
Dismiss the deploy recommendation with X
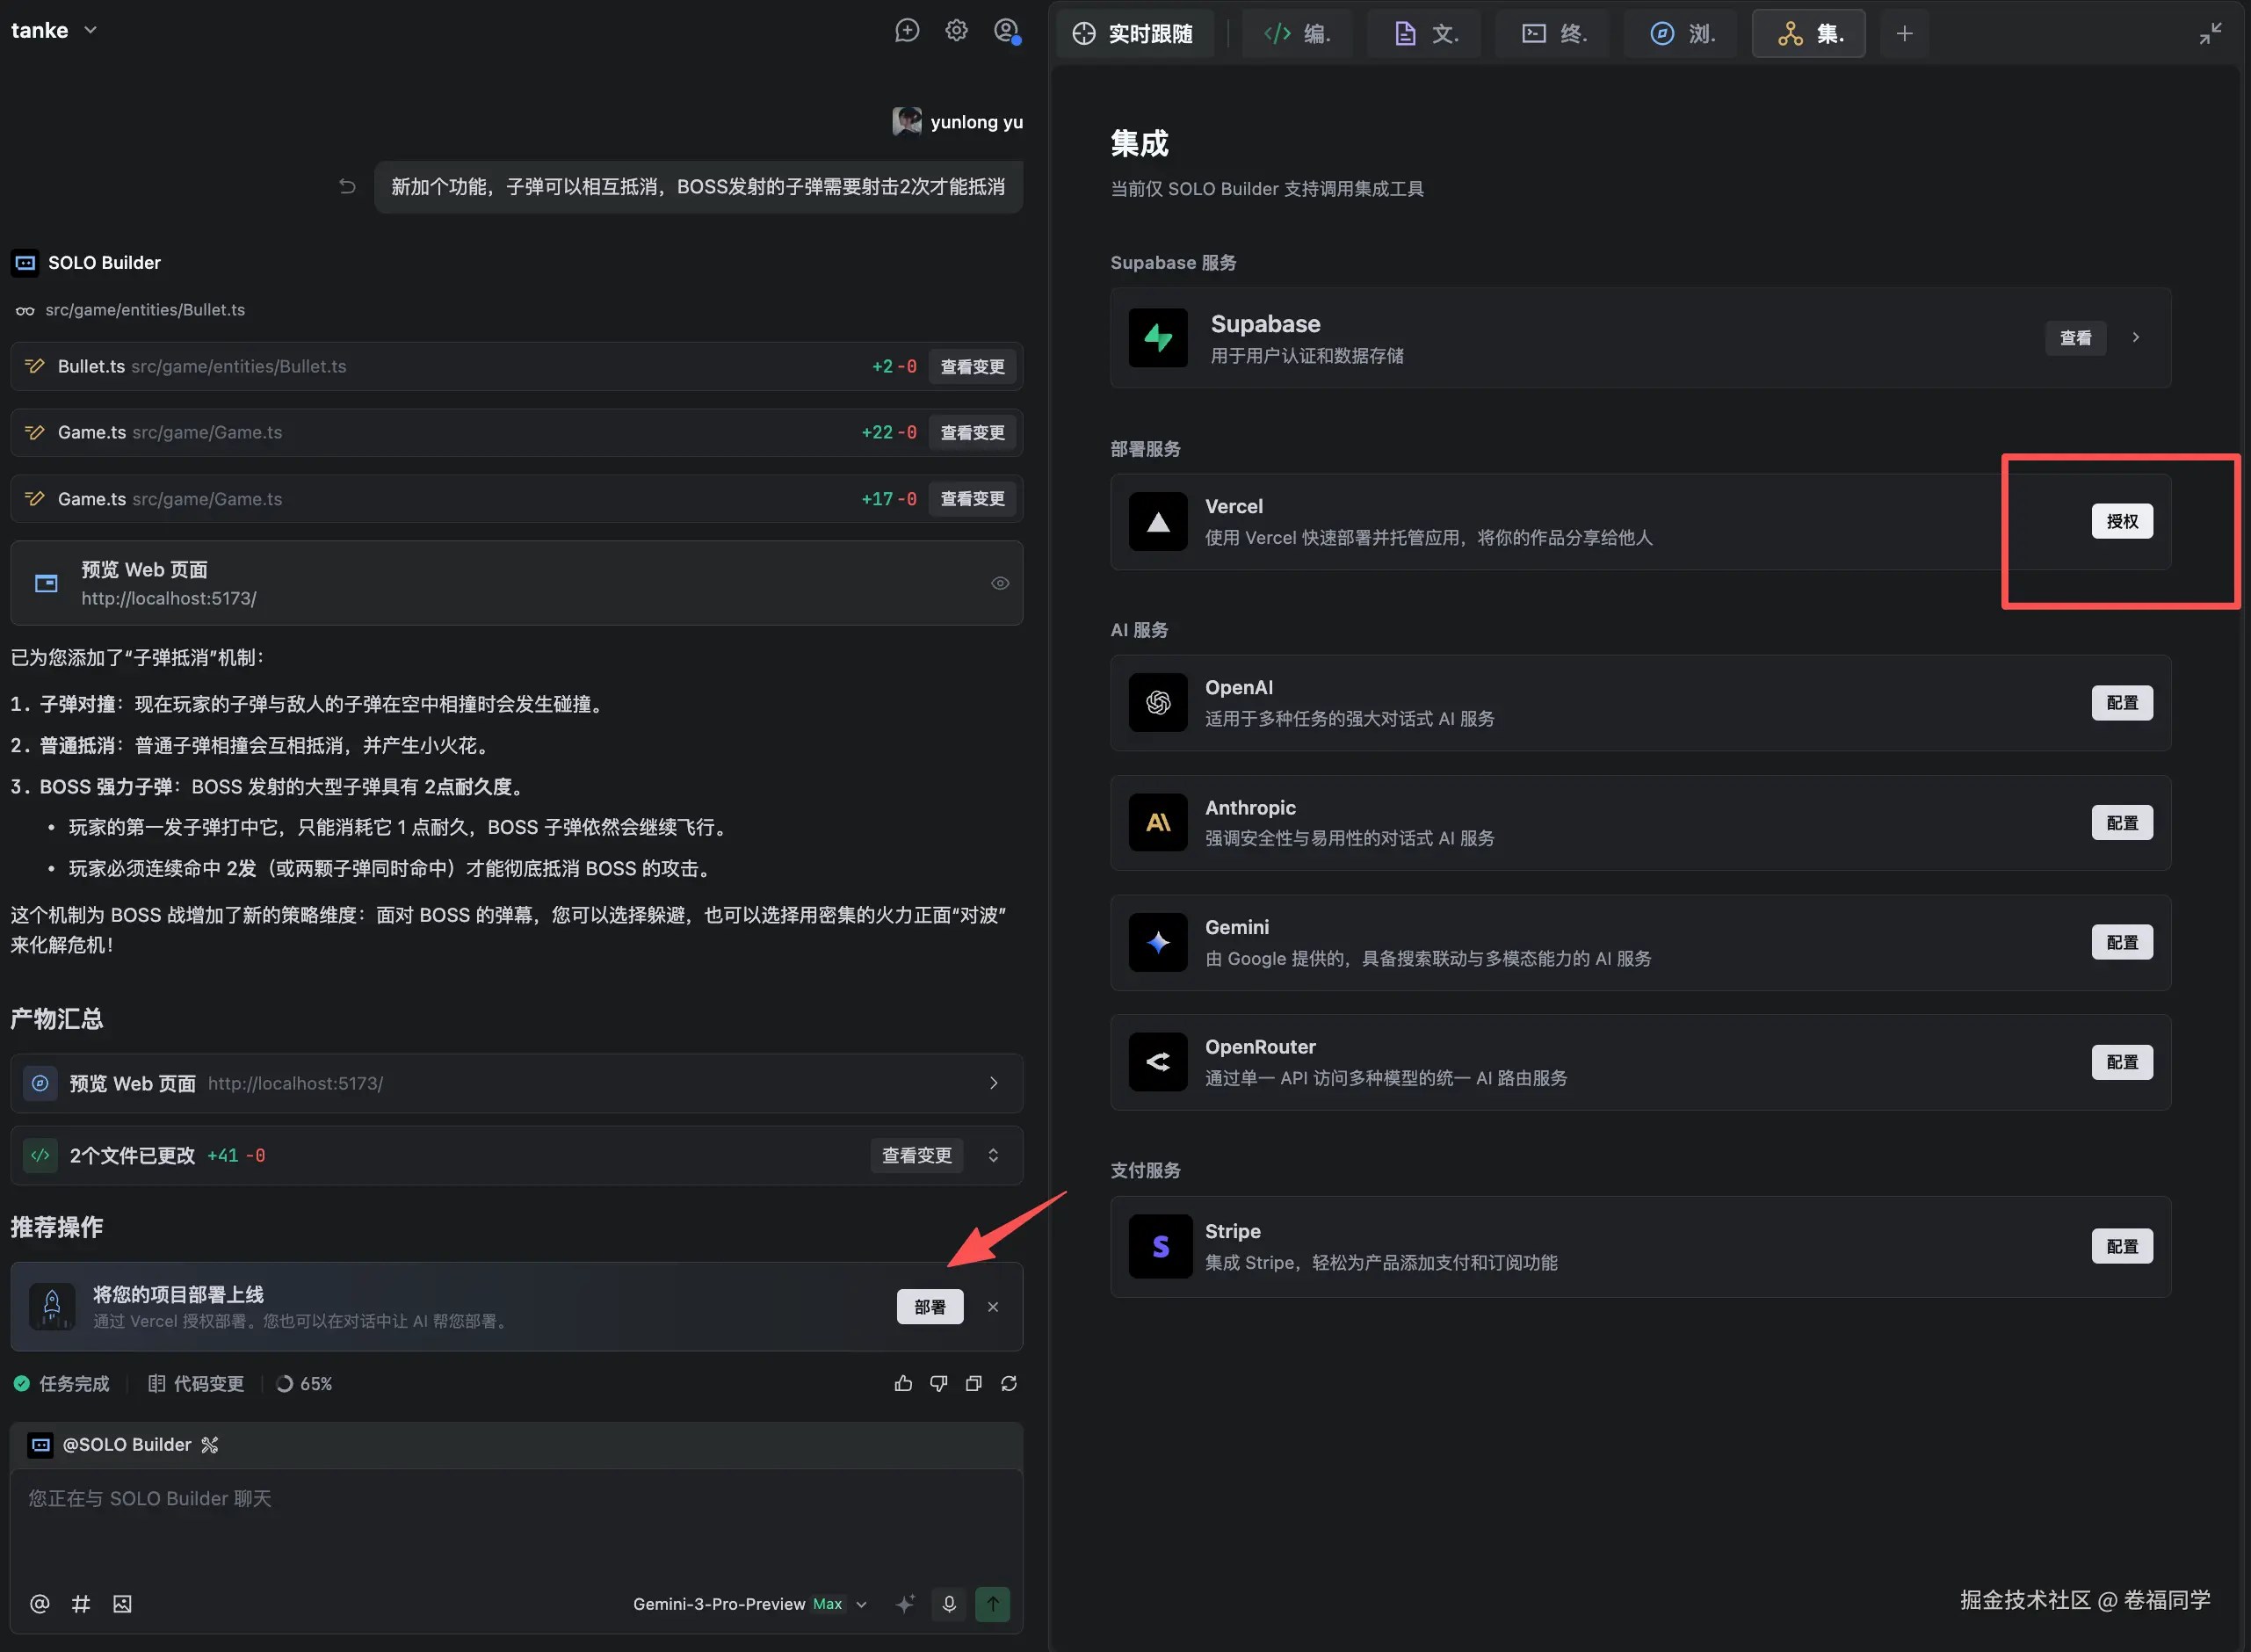(x=993, y=1307)
